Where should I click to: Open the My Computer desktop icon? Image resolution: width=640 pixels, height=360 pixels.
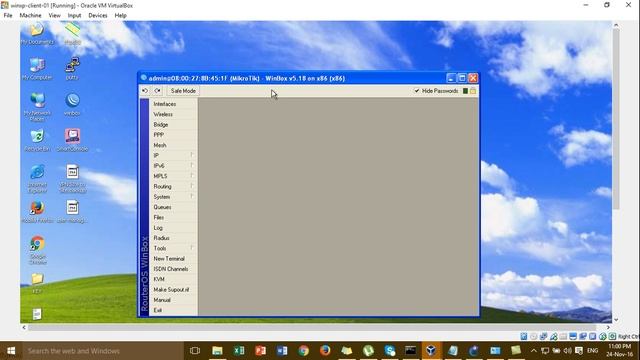coord(37,69)
